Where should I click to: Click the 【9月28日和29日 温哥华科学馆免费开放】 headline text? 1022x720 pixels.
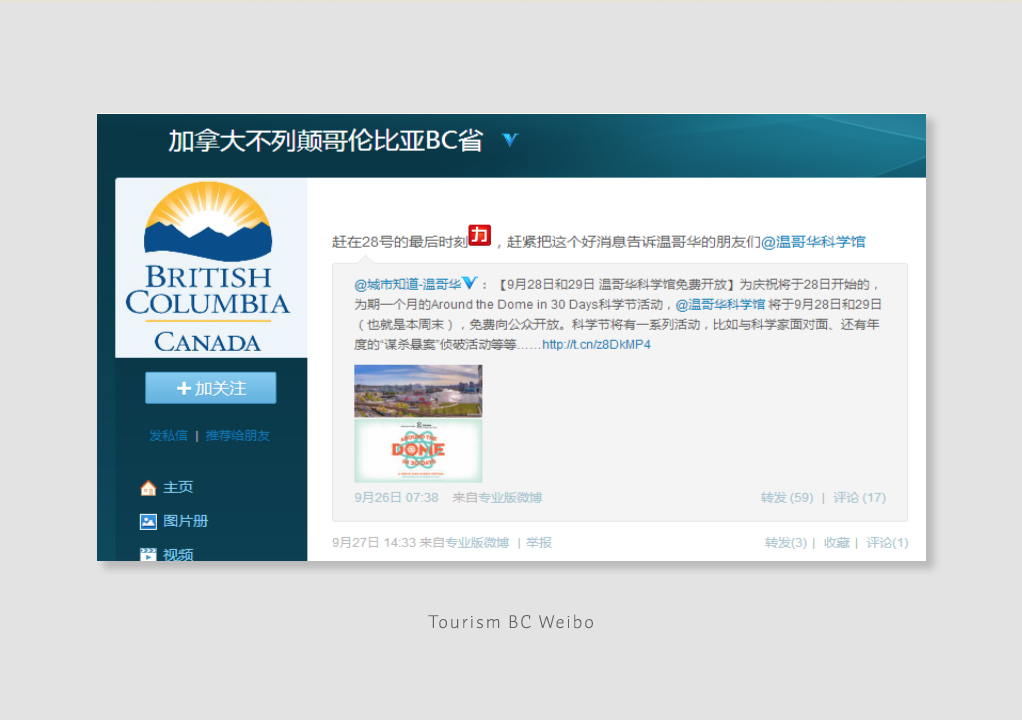(x=617, y=284)
